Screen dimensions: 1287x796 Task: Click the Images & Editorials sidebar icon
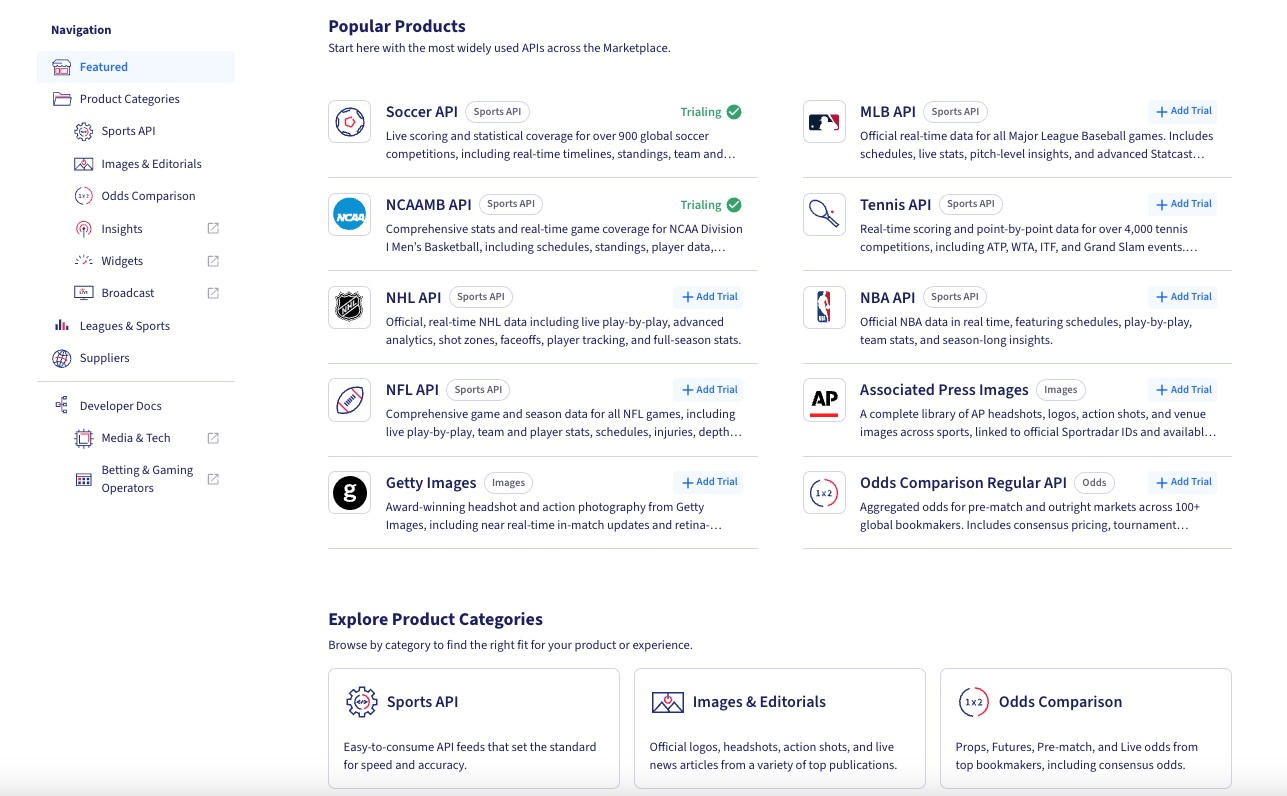[84, 164]
